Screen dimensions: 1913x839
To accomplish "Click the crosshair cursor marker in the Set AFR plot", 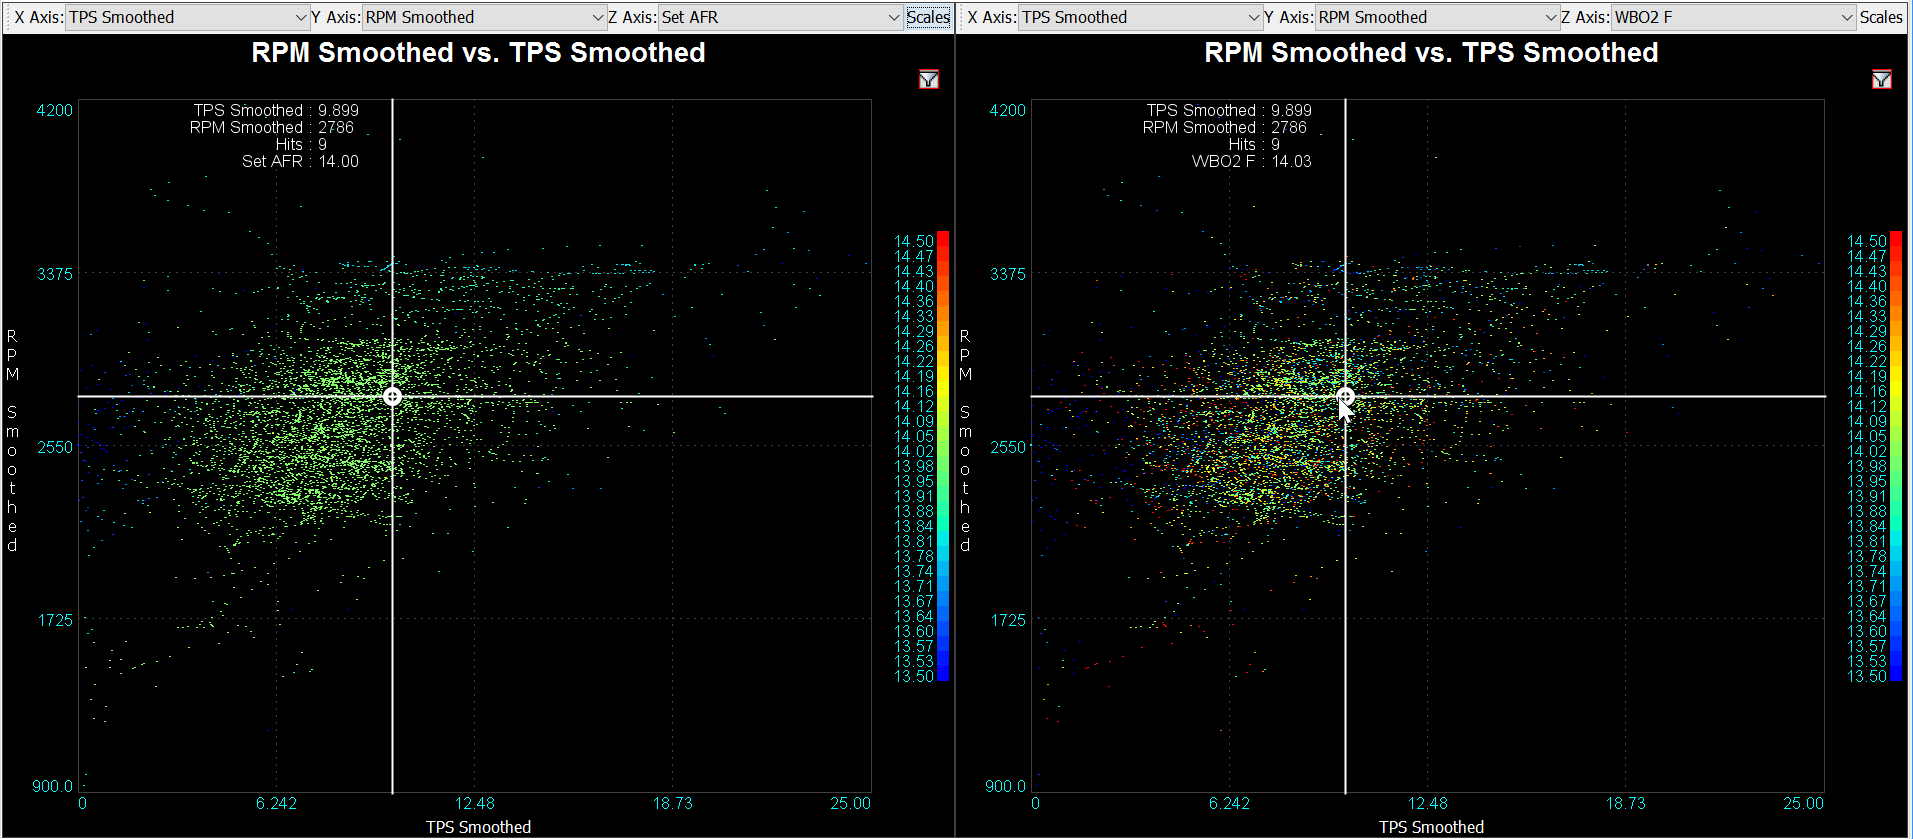I will (392, 396).
